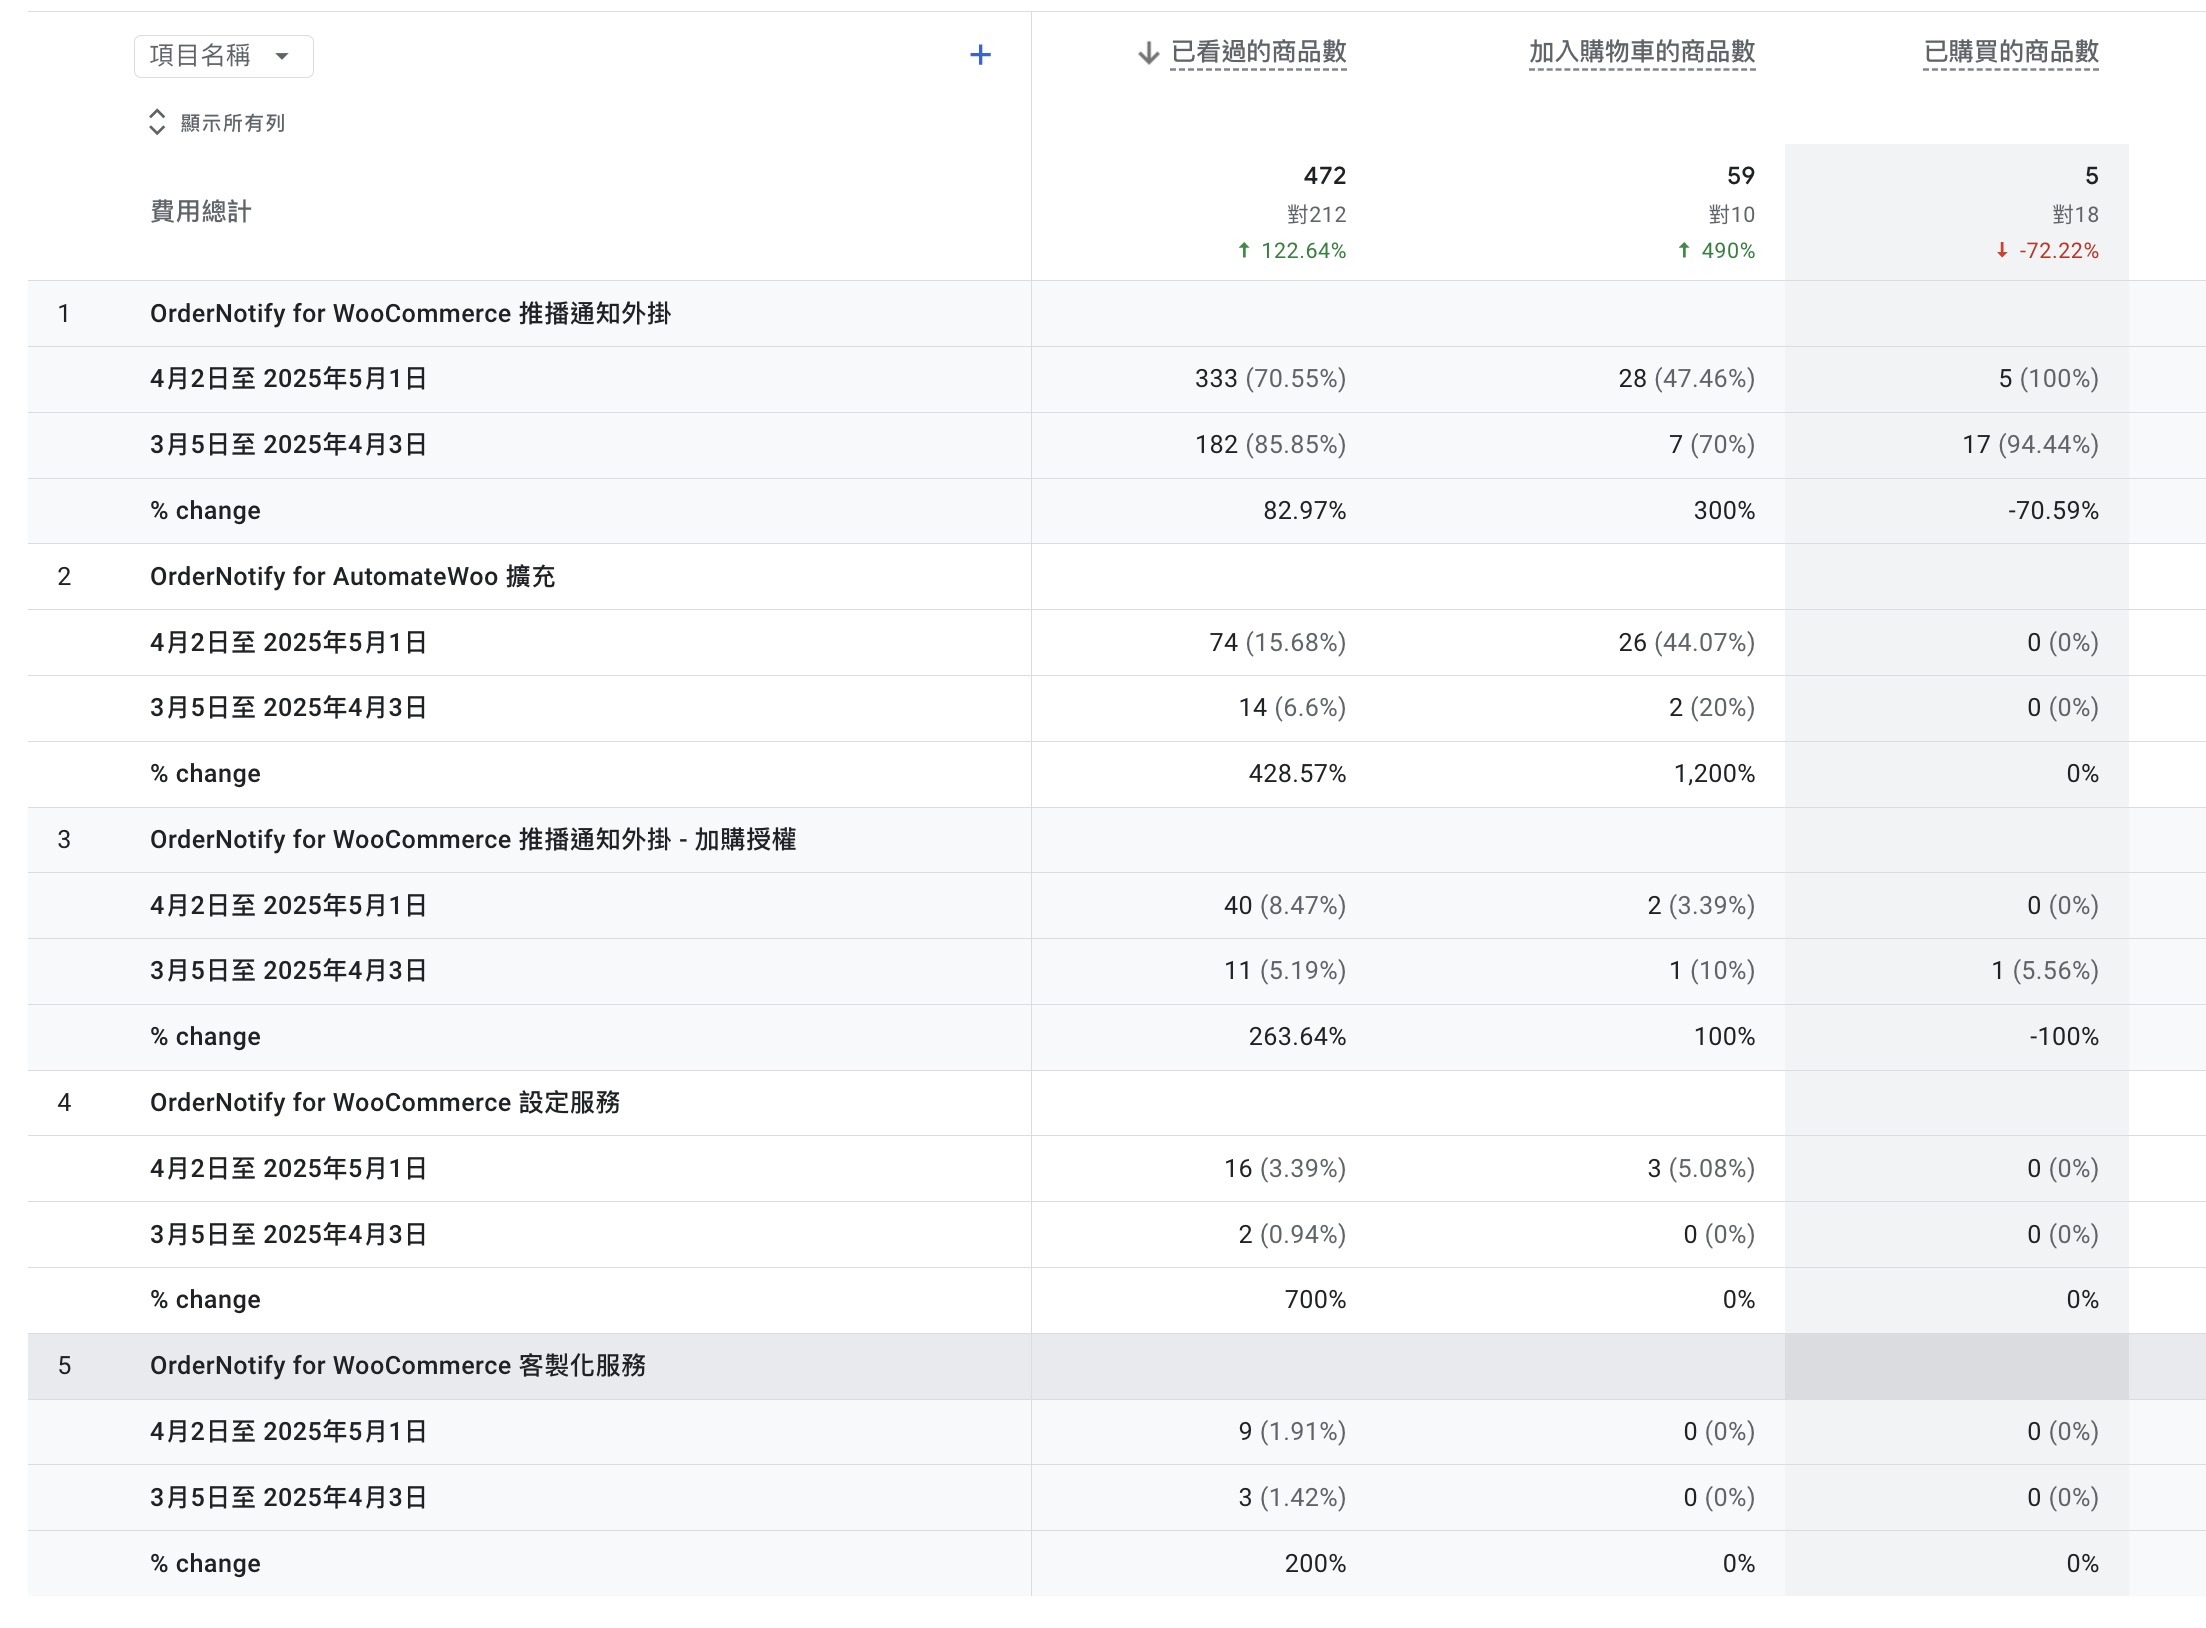Click the cell 1 (5.56%)

[2045, 971]
